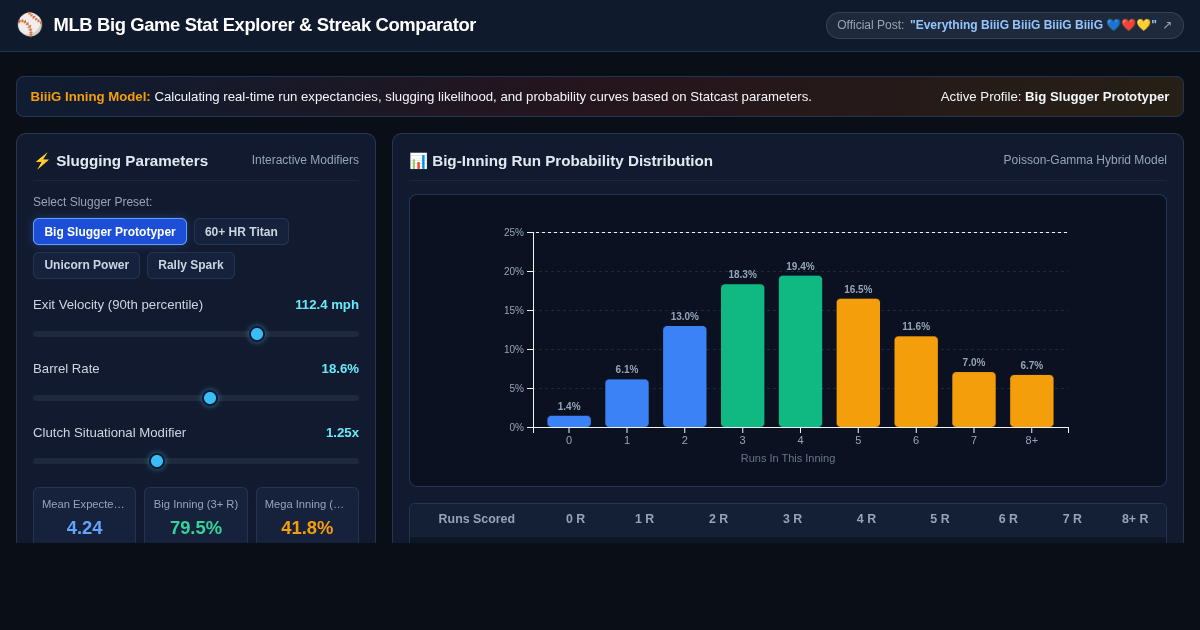
Task: Click the "18.6%" barrel rate value
Action: point(340,368)
